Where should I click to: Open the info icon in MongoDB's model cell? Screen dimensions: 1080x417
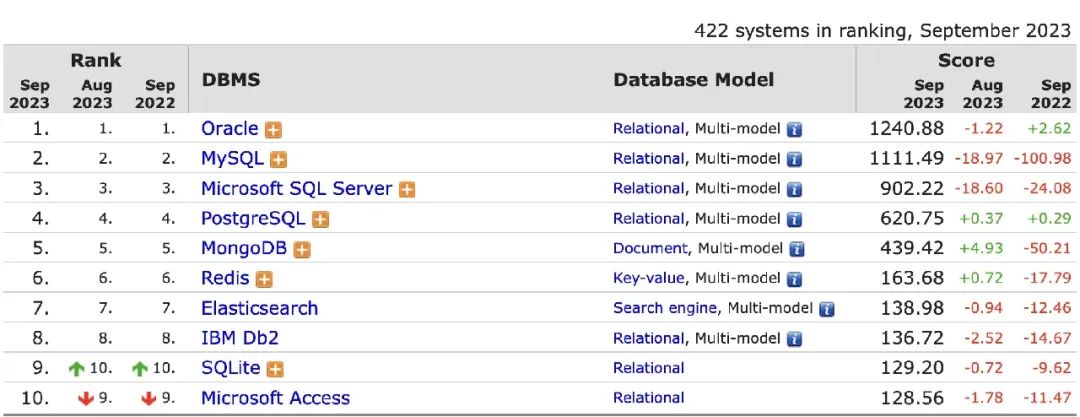797,250
